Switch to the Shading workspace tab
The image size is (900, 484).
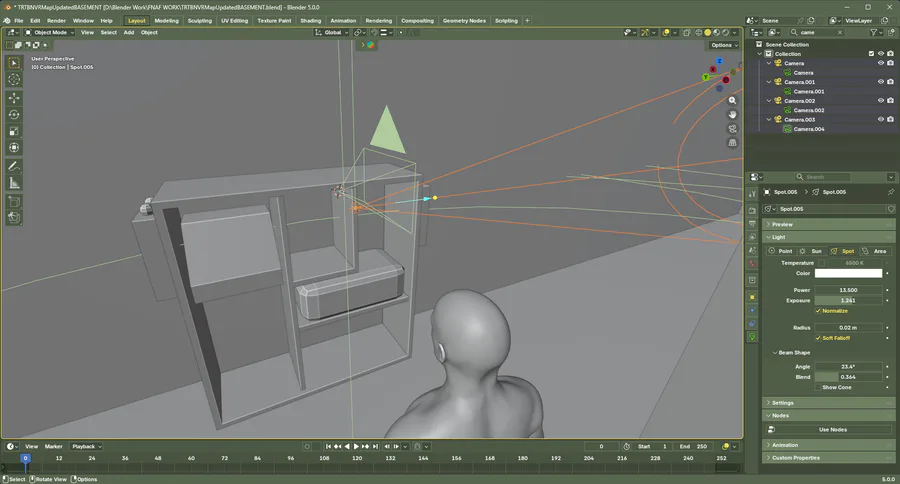point(311,21)
